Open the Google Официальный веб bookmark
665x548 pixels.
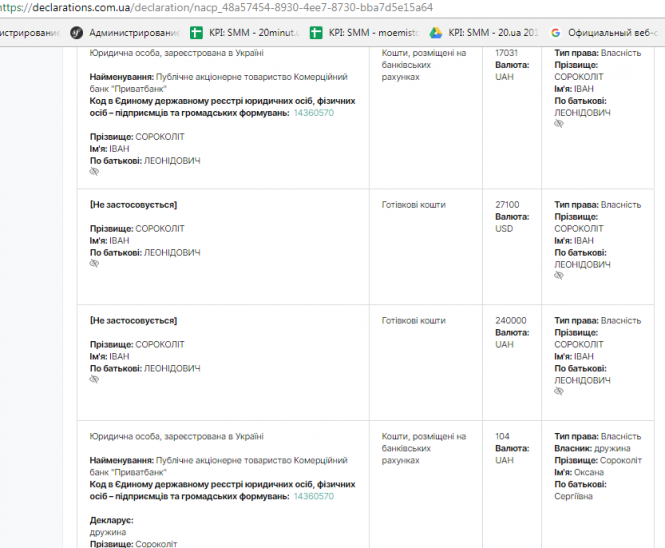pos(602,32)
